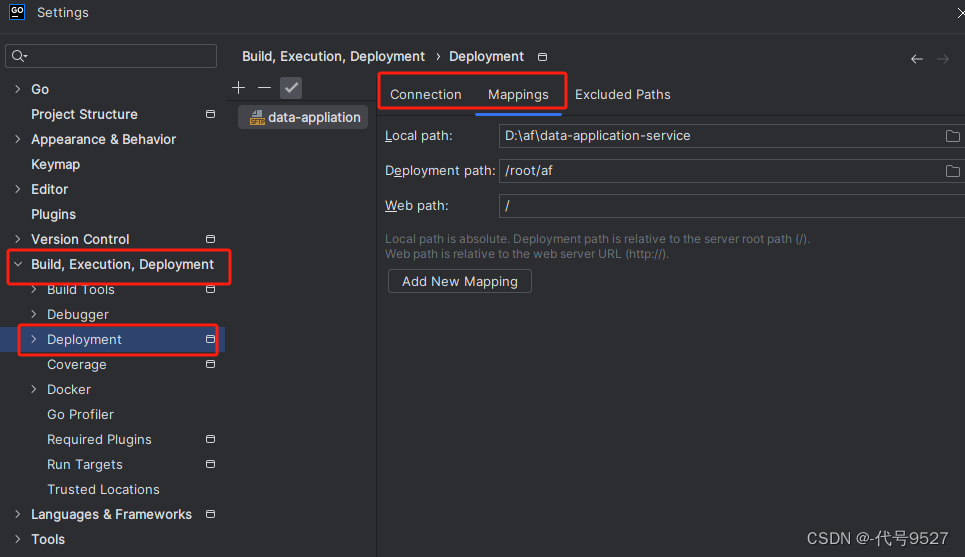This screenshot has height=557, width=965.
Task: Open Project Structure settings
Action: pyautogui.click(x=84, y=114)
